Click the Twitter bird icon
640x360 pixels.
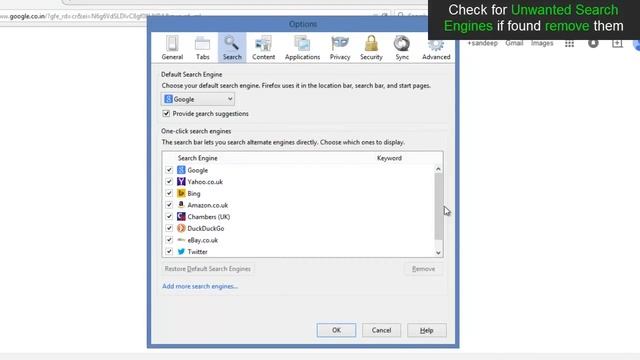[x=181, y=251]
